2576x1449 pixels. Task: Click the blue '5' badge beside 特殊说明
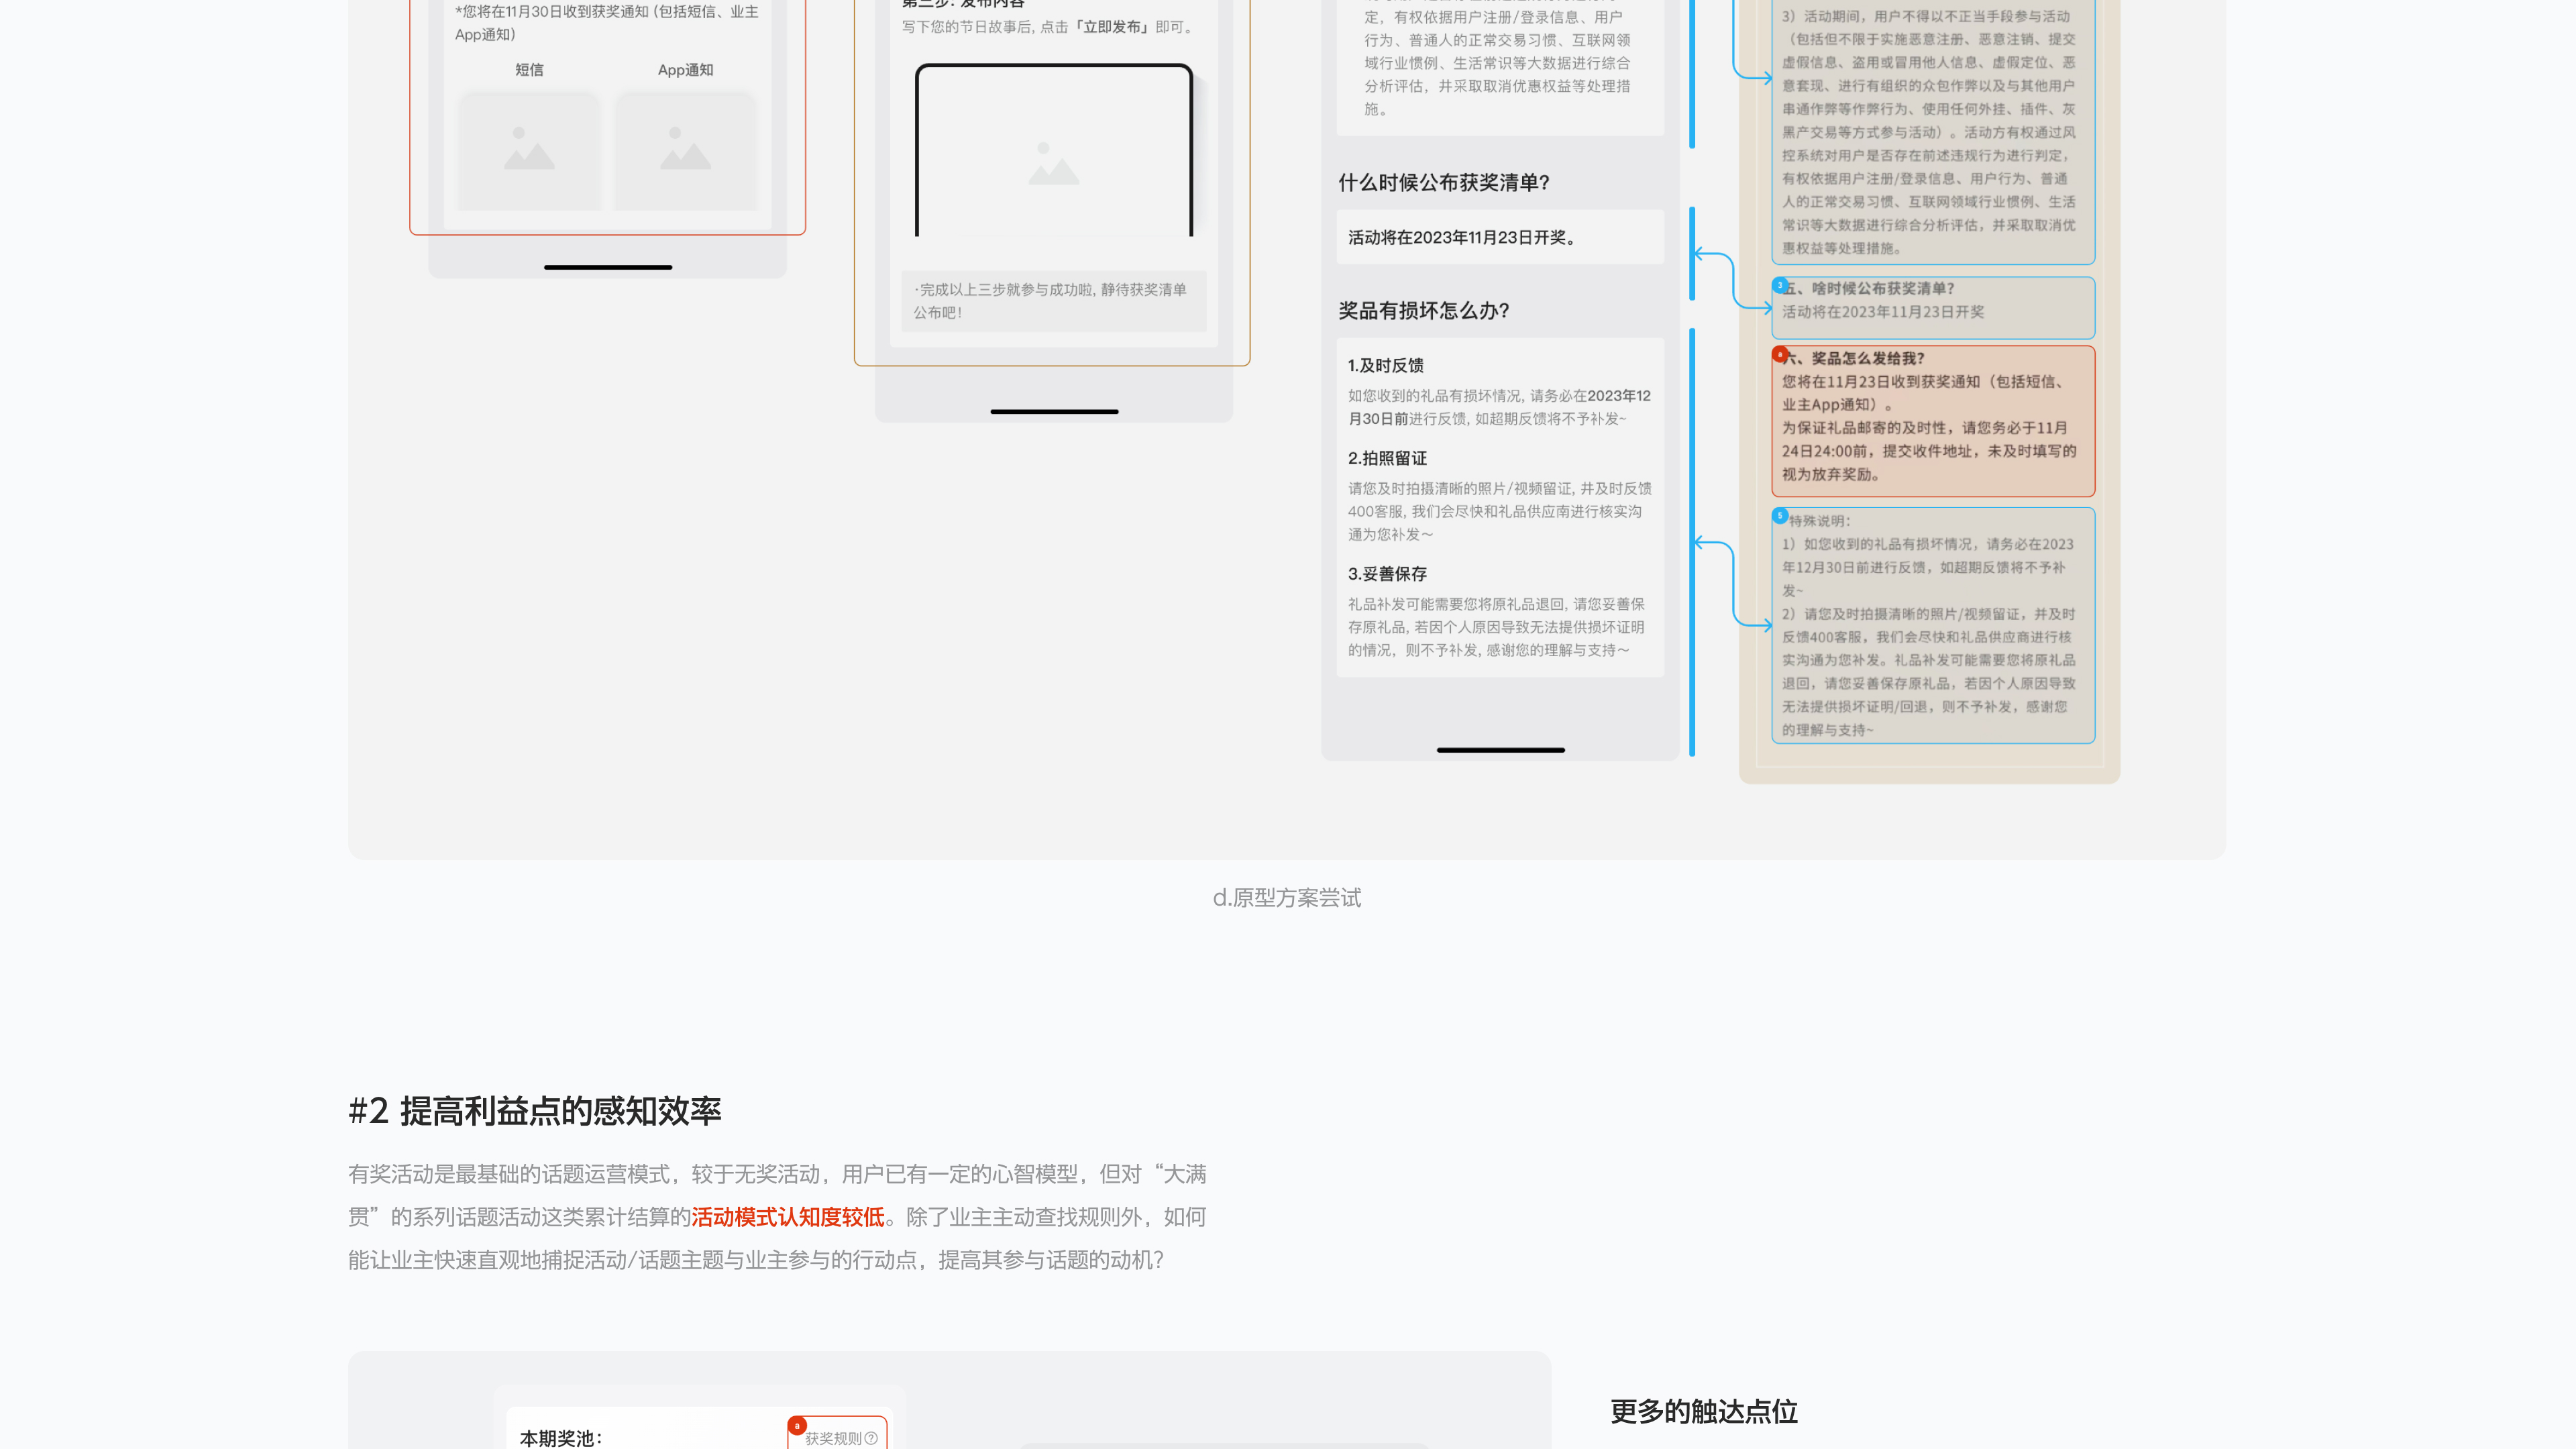point(1780,516)
